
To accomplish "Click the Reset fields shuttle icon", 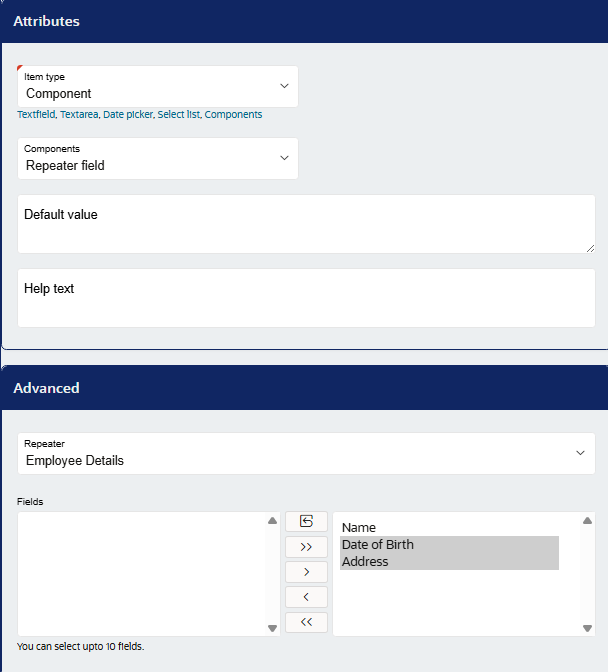I will 306,521.
